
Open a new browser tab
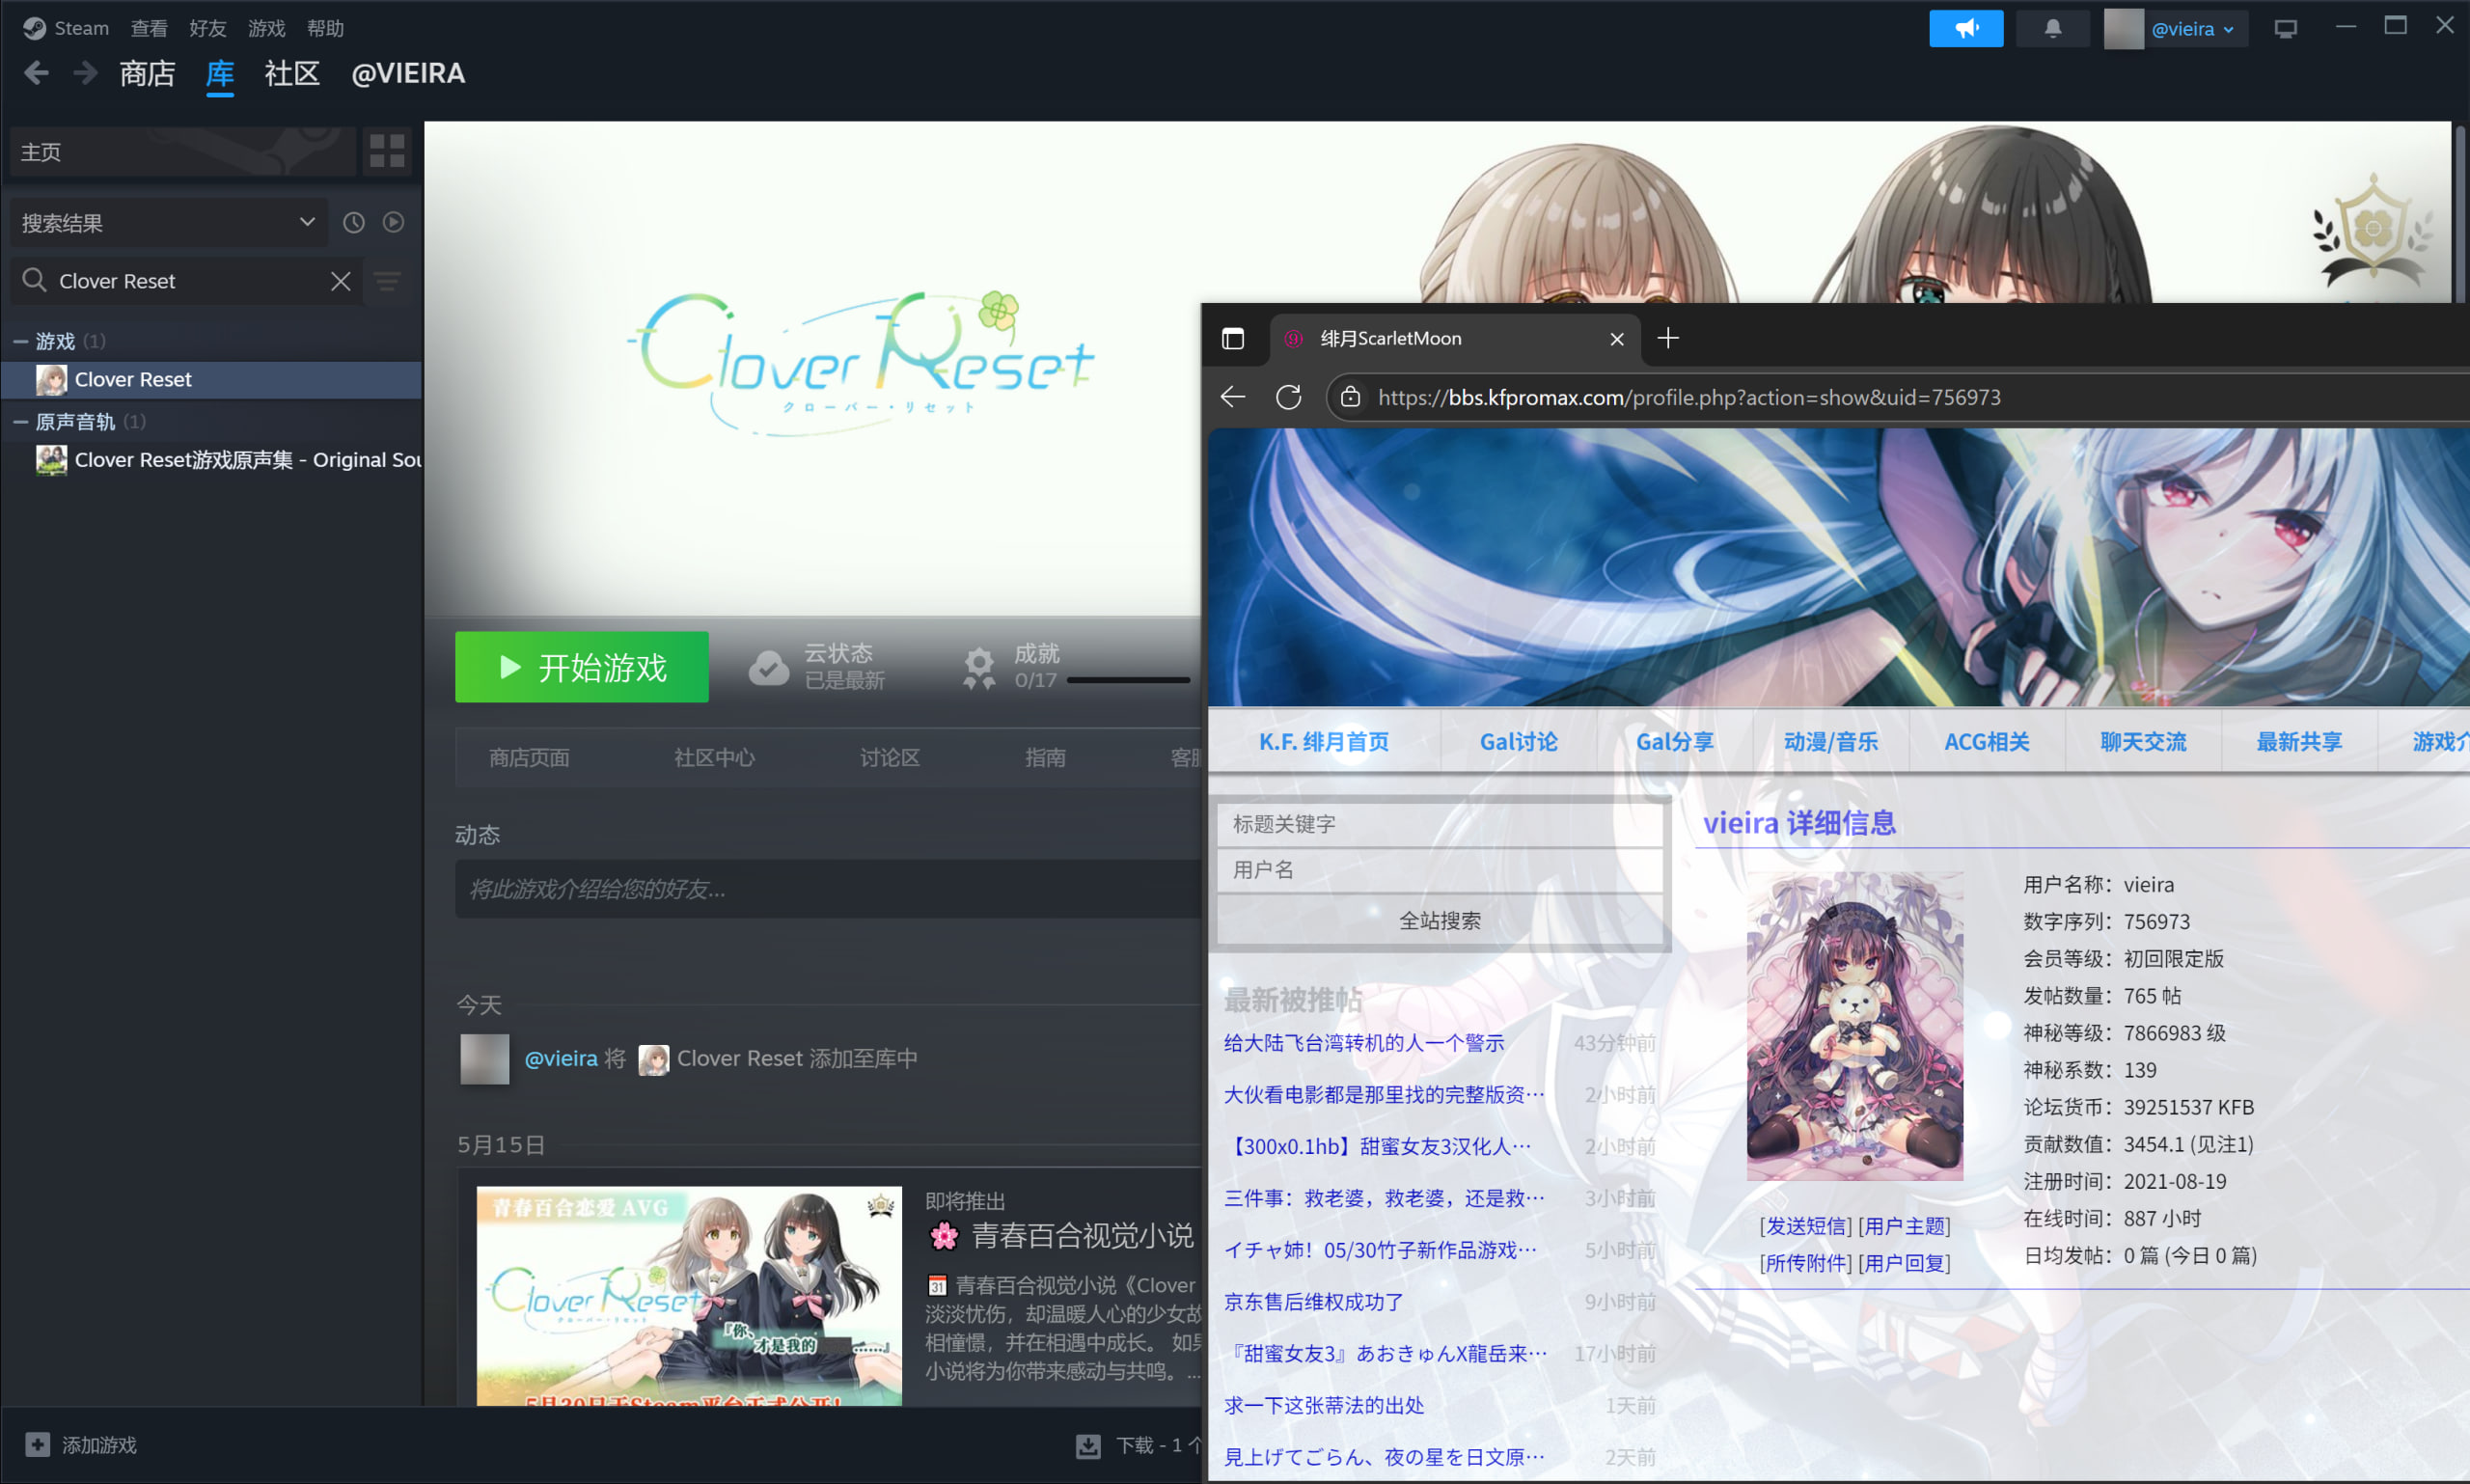(1667, 339)
